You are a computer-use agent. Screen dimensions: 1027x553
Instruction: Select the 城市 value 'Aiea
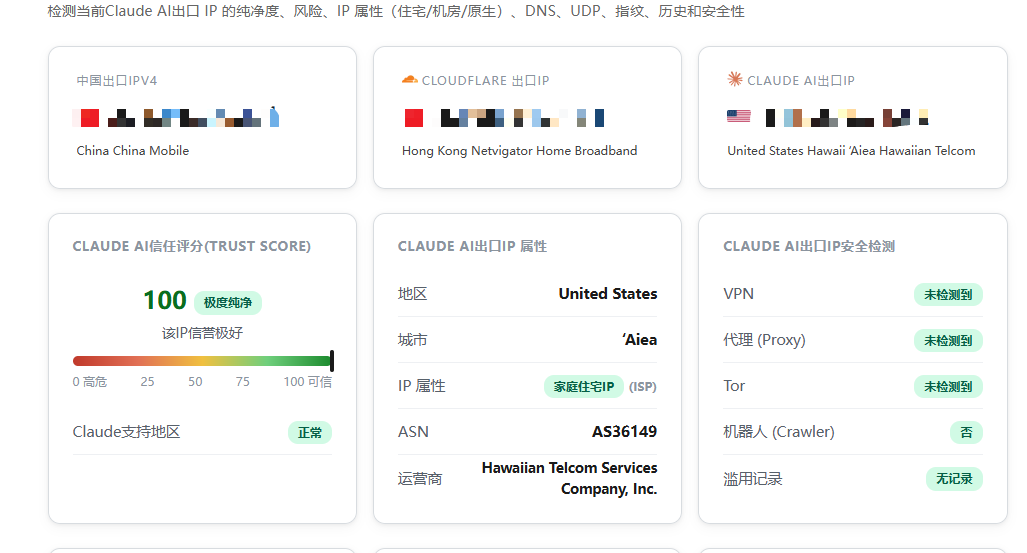[x=639, y=339]
